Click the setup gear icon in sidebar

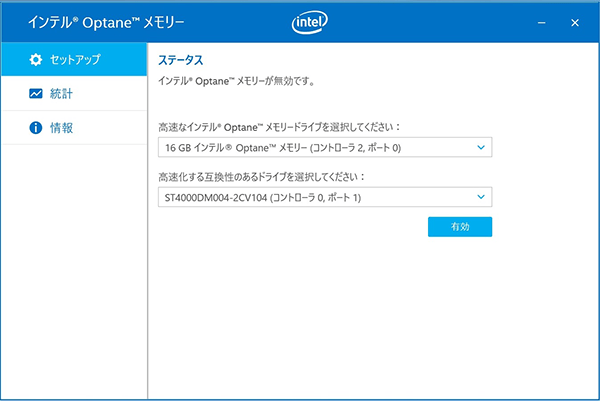point(36,59)
